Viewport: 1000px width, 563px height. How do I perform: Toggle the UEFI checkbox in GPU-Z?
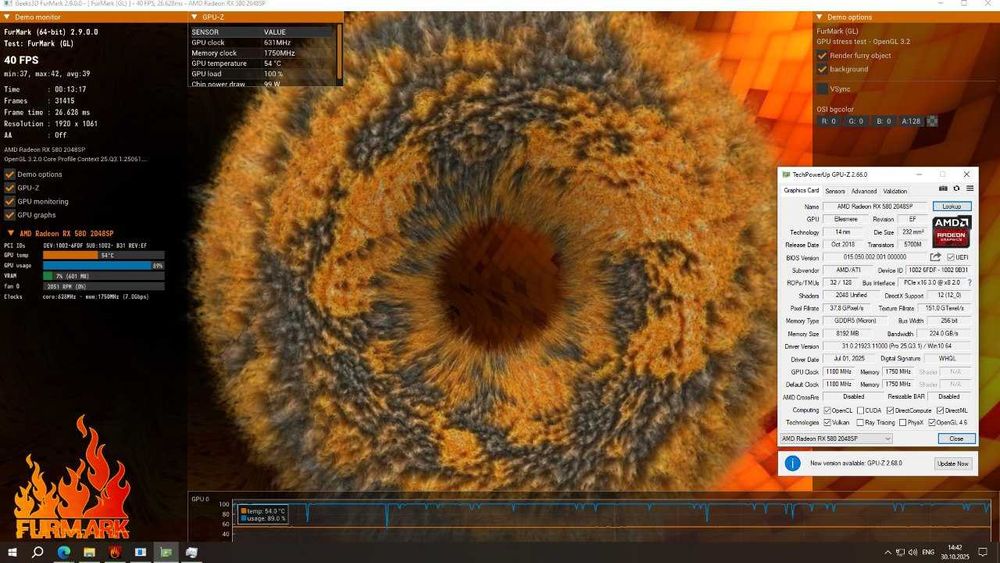(x=951, y=258)
